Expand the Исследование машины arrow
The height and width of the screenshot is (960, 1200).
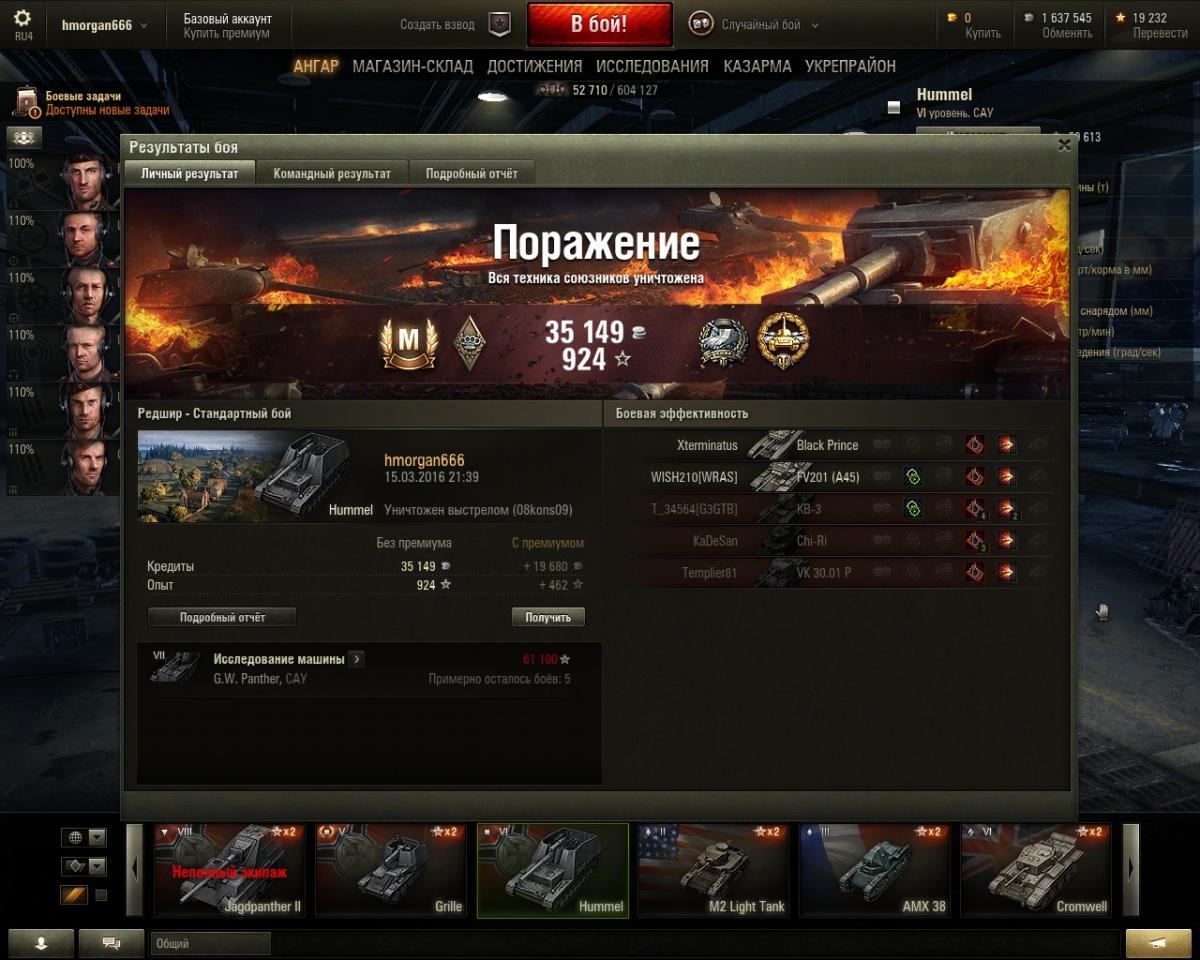[357, 659]
